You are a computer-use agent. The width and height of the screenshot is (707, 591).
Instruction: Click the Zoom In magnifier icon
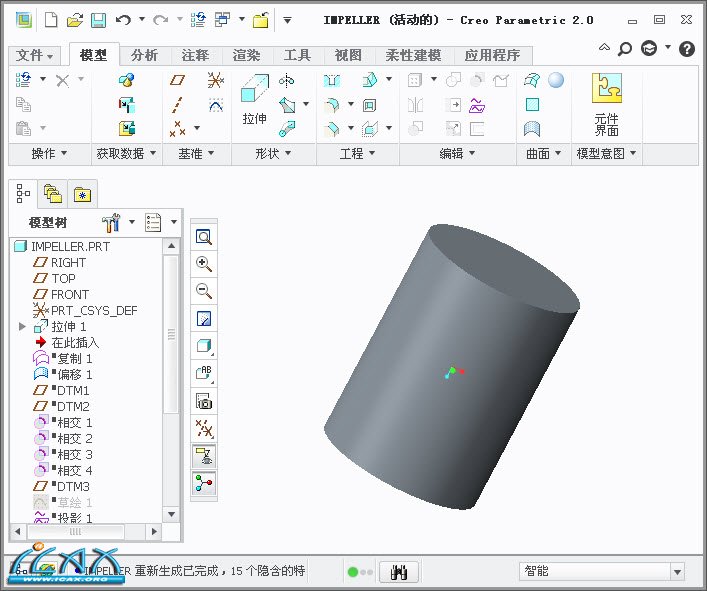[x=204, y=264]
